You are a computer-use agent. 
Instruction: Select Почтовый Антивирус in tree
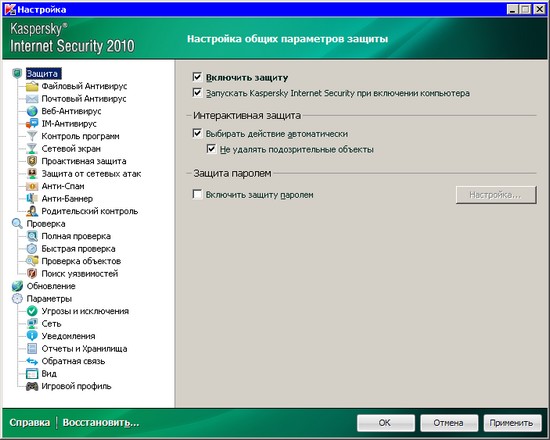pyautogui.click(x=84, y=99)
